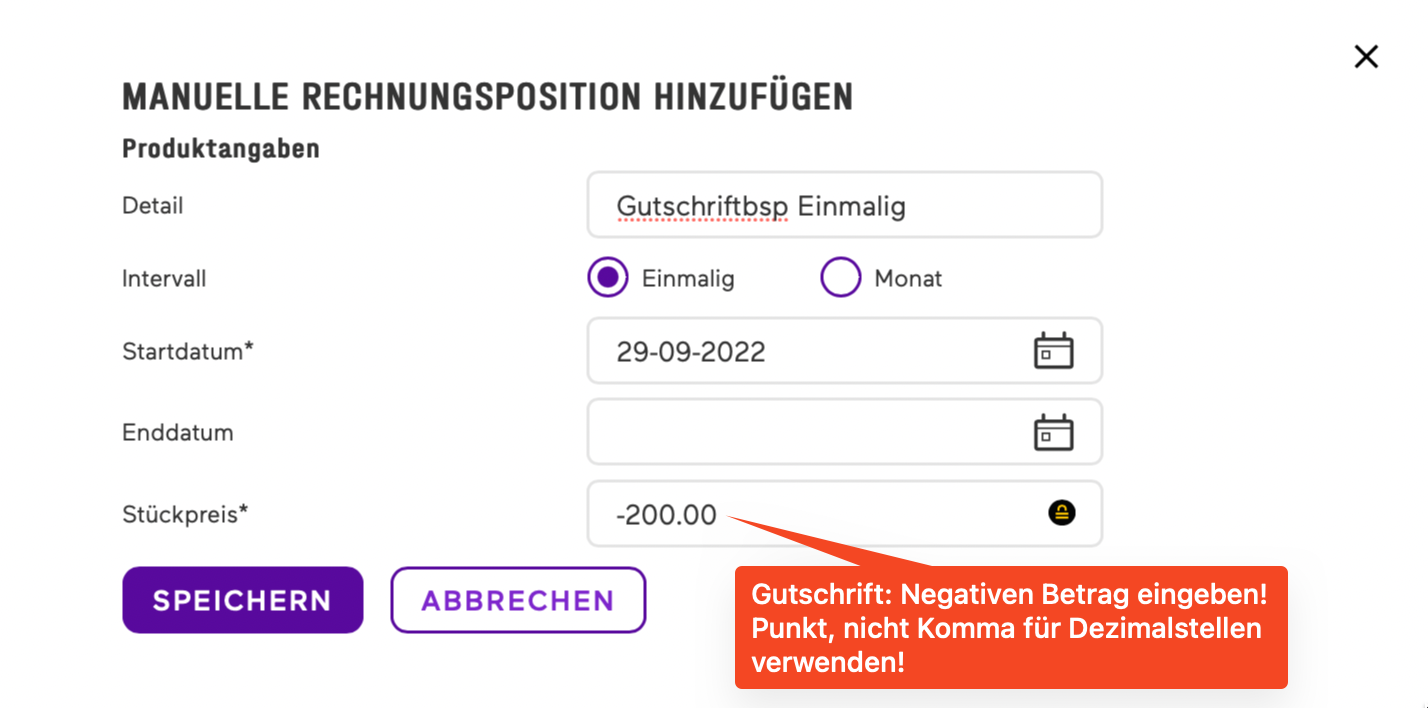Click the orange Gutschrift hint callout
Image resolution: width=1428 pixels, height=708 pixels.
click(x=1010, y=628)
